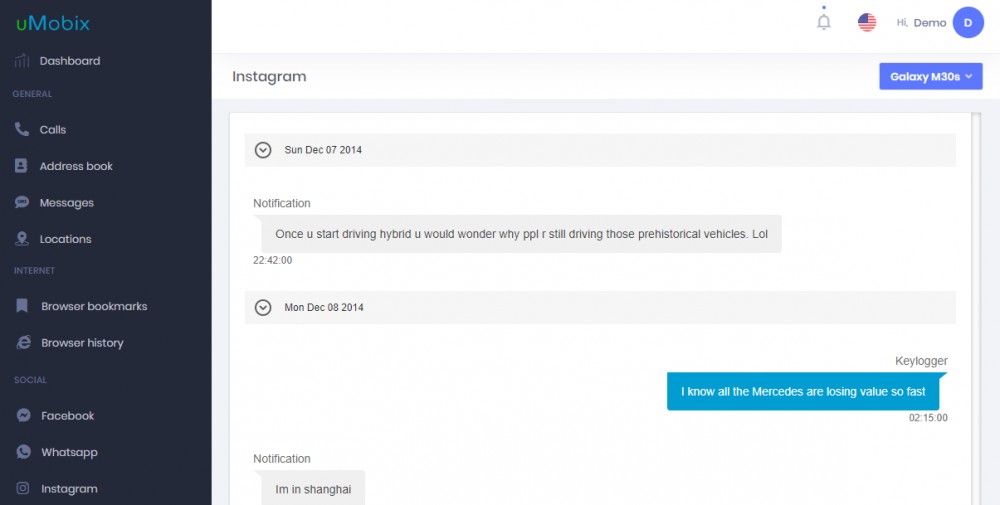The height and width of the screenshot is (505, 1000).
Task: Click the Messages SMS bubble icon
Action: tap(22, 202)
